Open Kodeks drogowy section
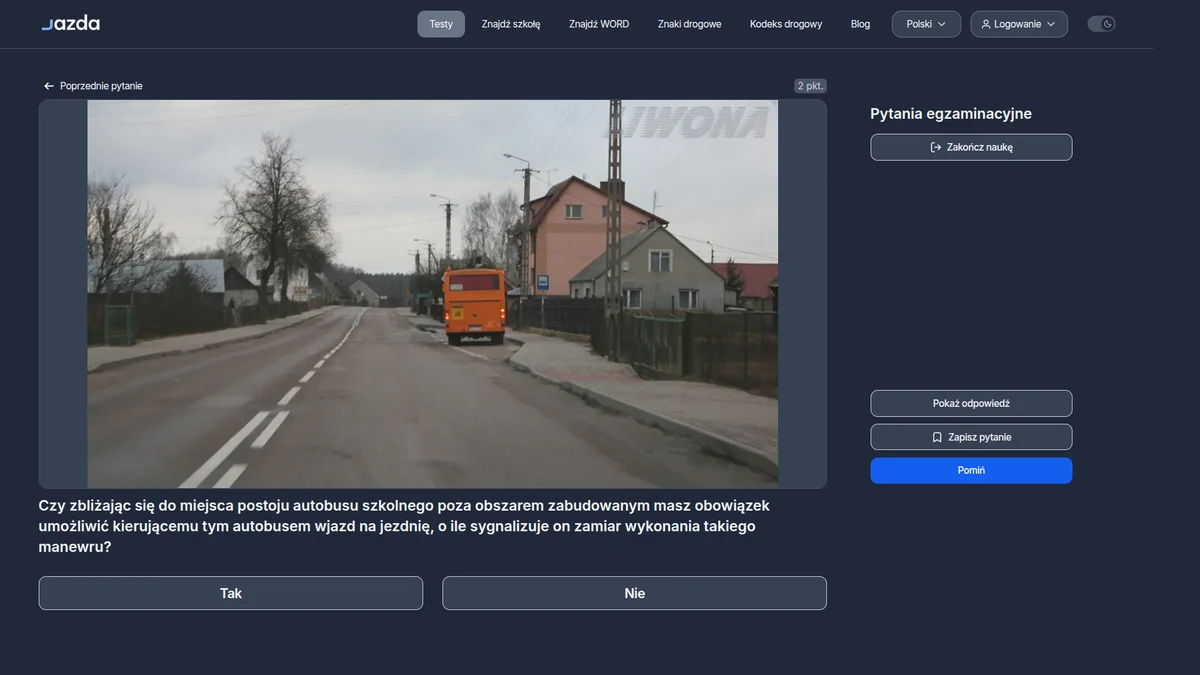 [x=786, y=24]
